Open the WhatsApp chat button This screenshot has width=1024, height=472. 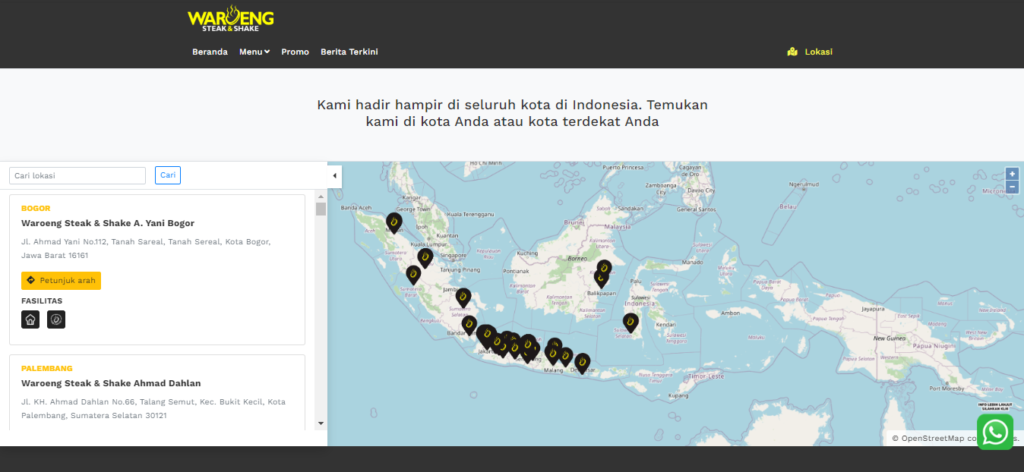(x=995, y=432)
